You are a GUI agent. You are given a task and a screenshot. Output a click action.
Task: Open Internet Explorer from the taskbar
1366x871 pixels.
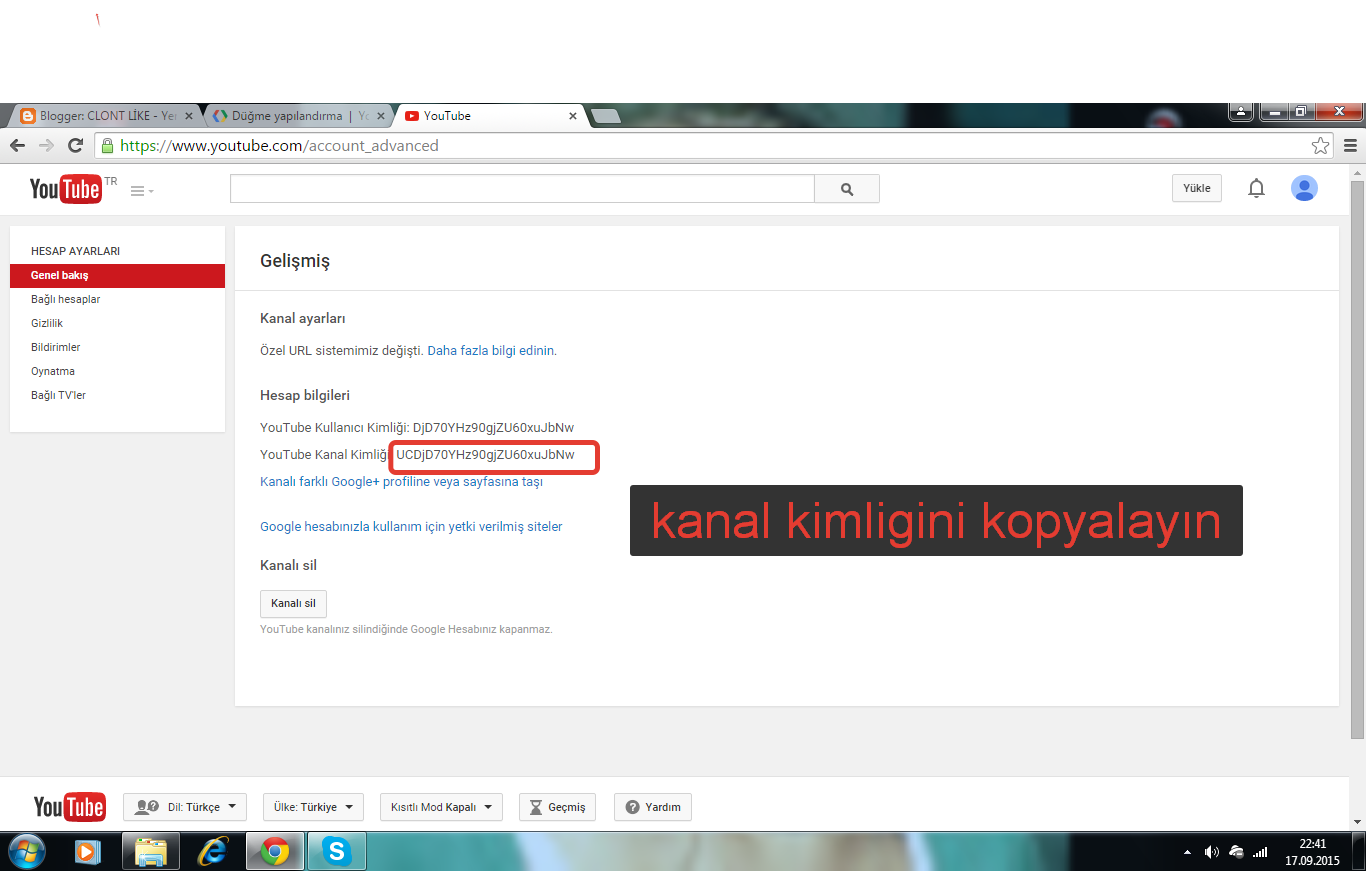tap(212, 851)
